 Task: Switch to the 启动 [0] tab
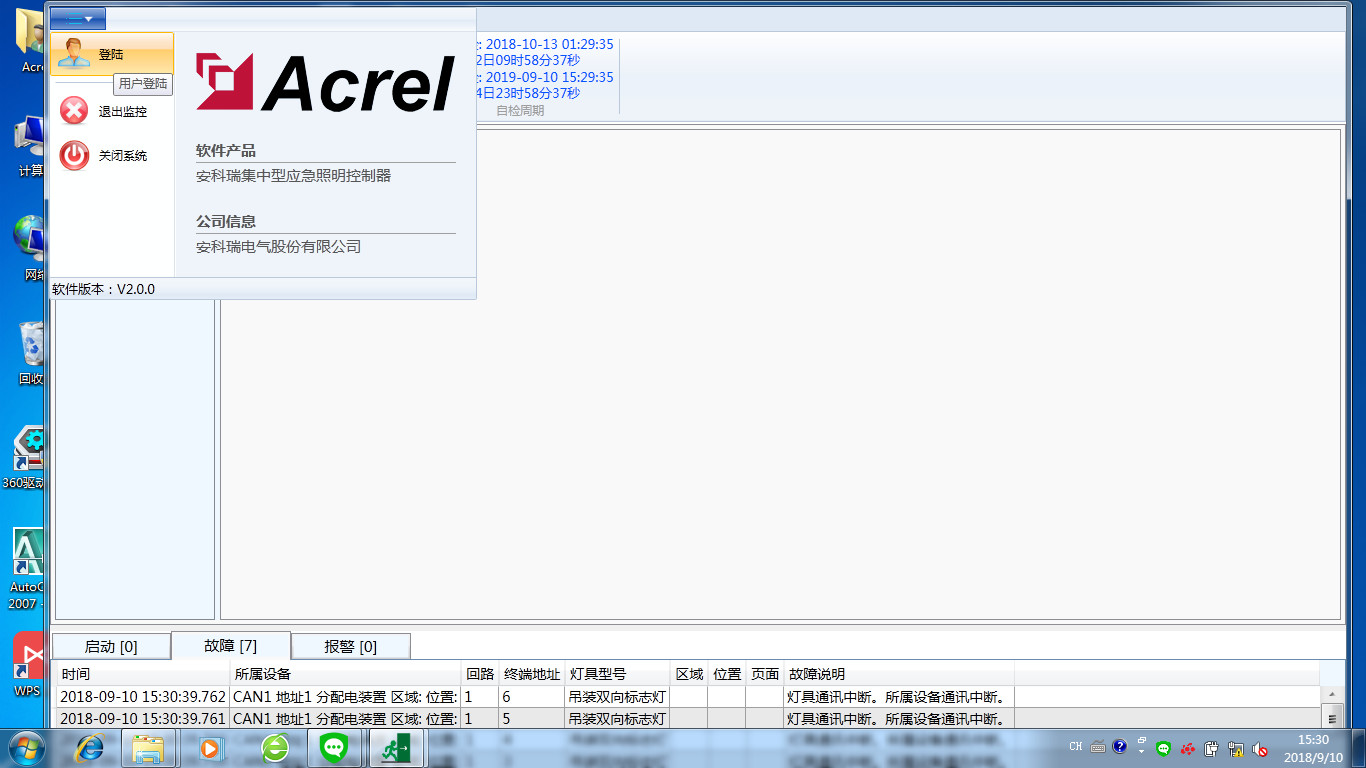click(111, 646)
